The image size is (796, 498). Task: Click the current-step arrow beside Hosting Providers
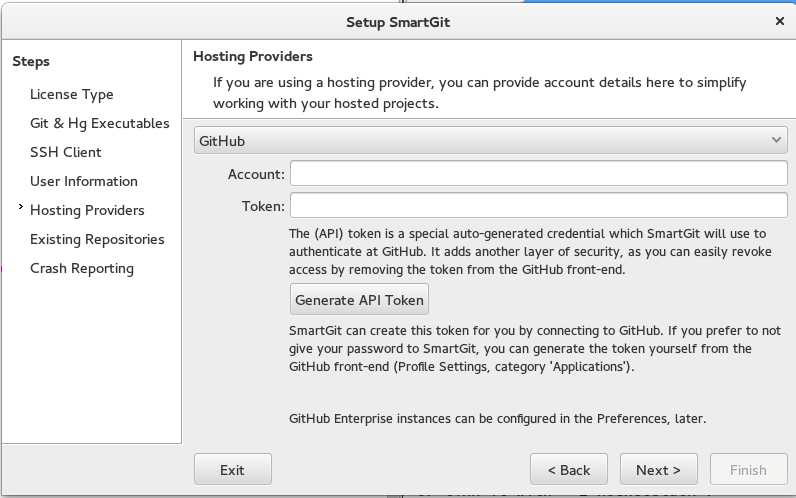coord(21,207)
